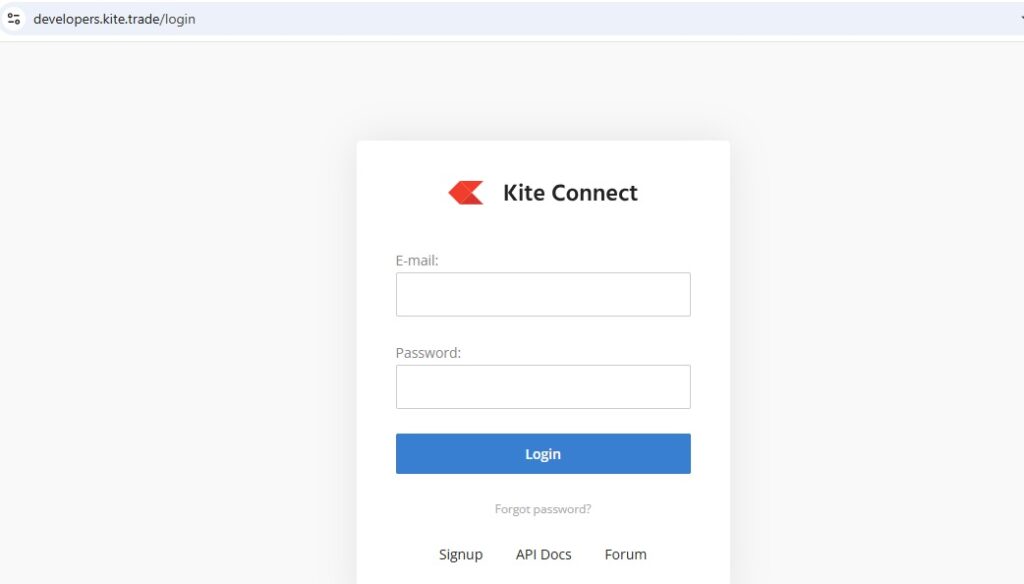Click inside the Password input box
Screen dimensions: 1024x584
[x=543, y=386]
